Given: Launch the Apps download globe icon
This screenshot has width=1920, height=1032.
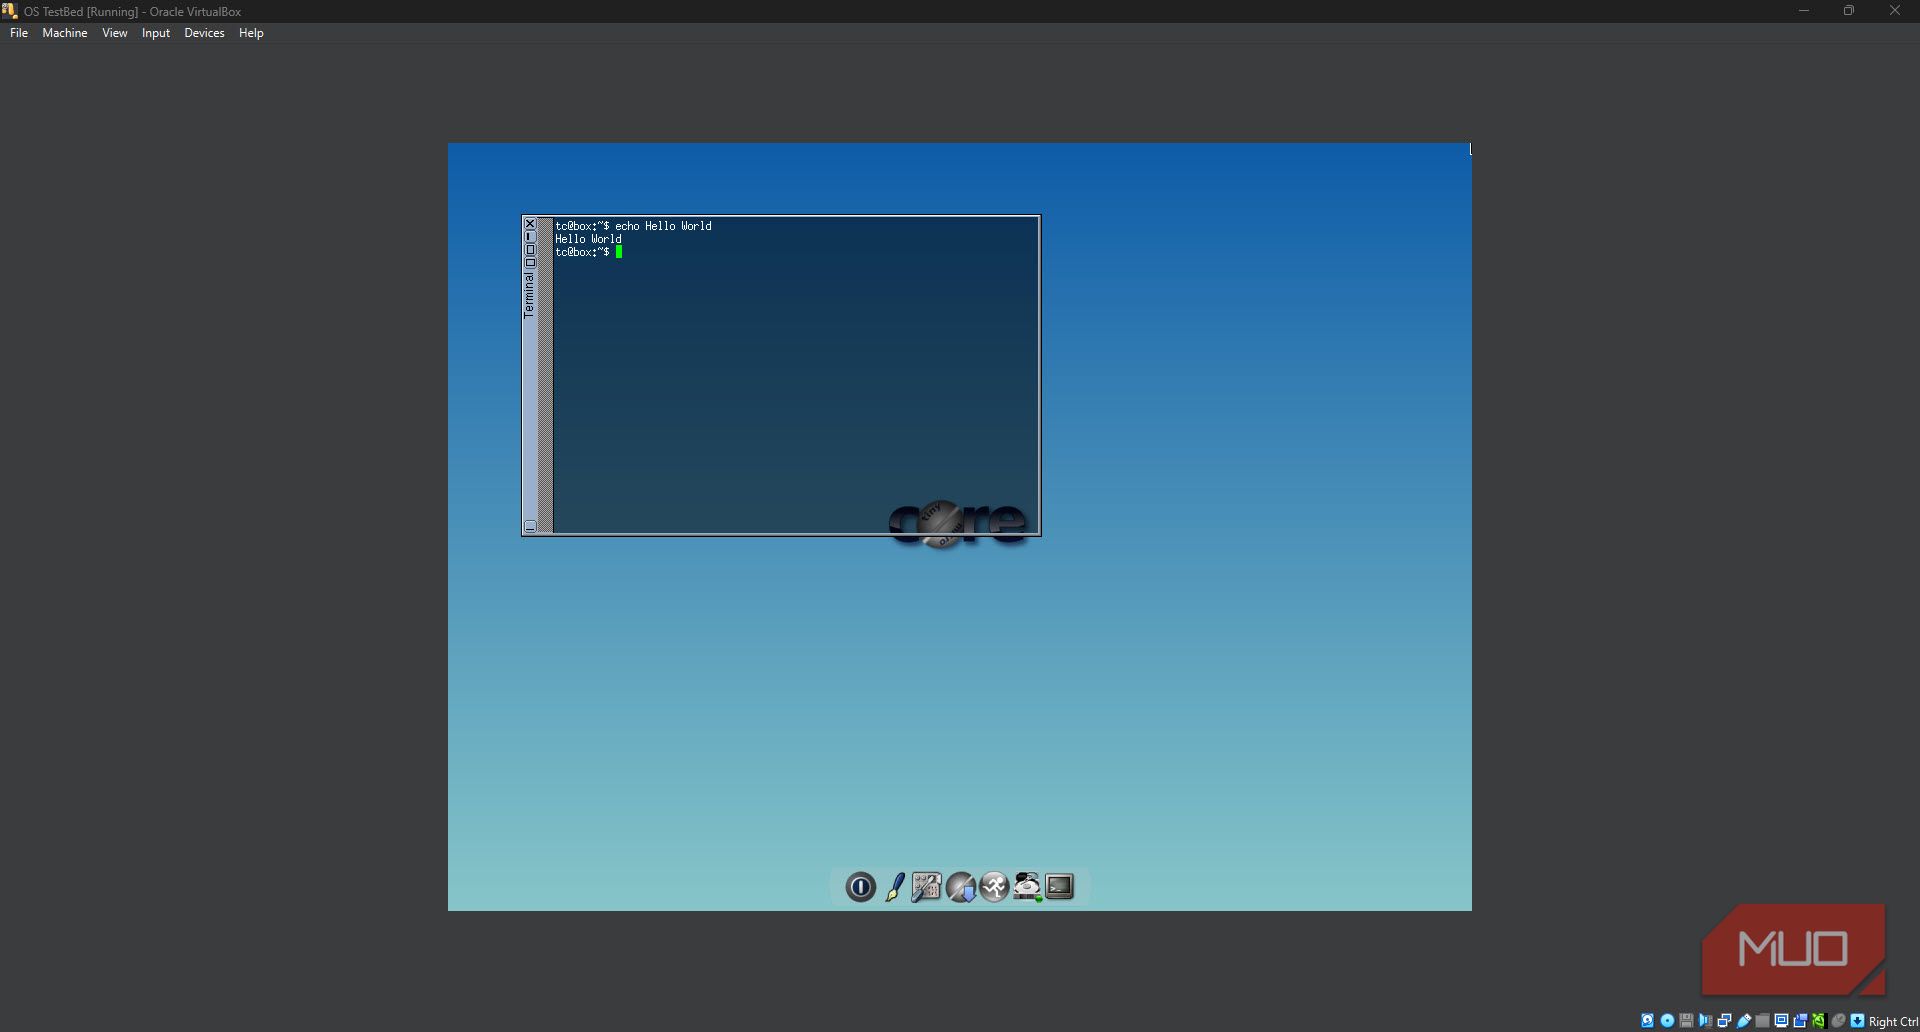Looking at the screenshot, I should pyautogui.click(x=961, y=887).
